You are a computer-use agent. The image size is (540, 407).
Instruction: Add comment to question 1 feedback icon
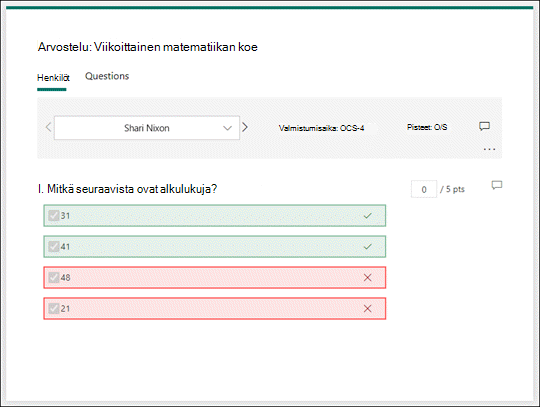click(497, 185)
